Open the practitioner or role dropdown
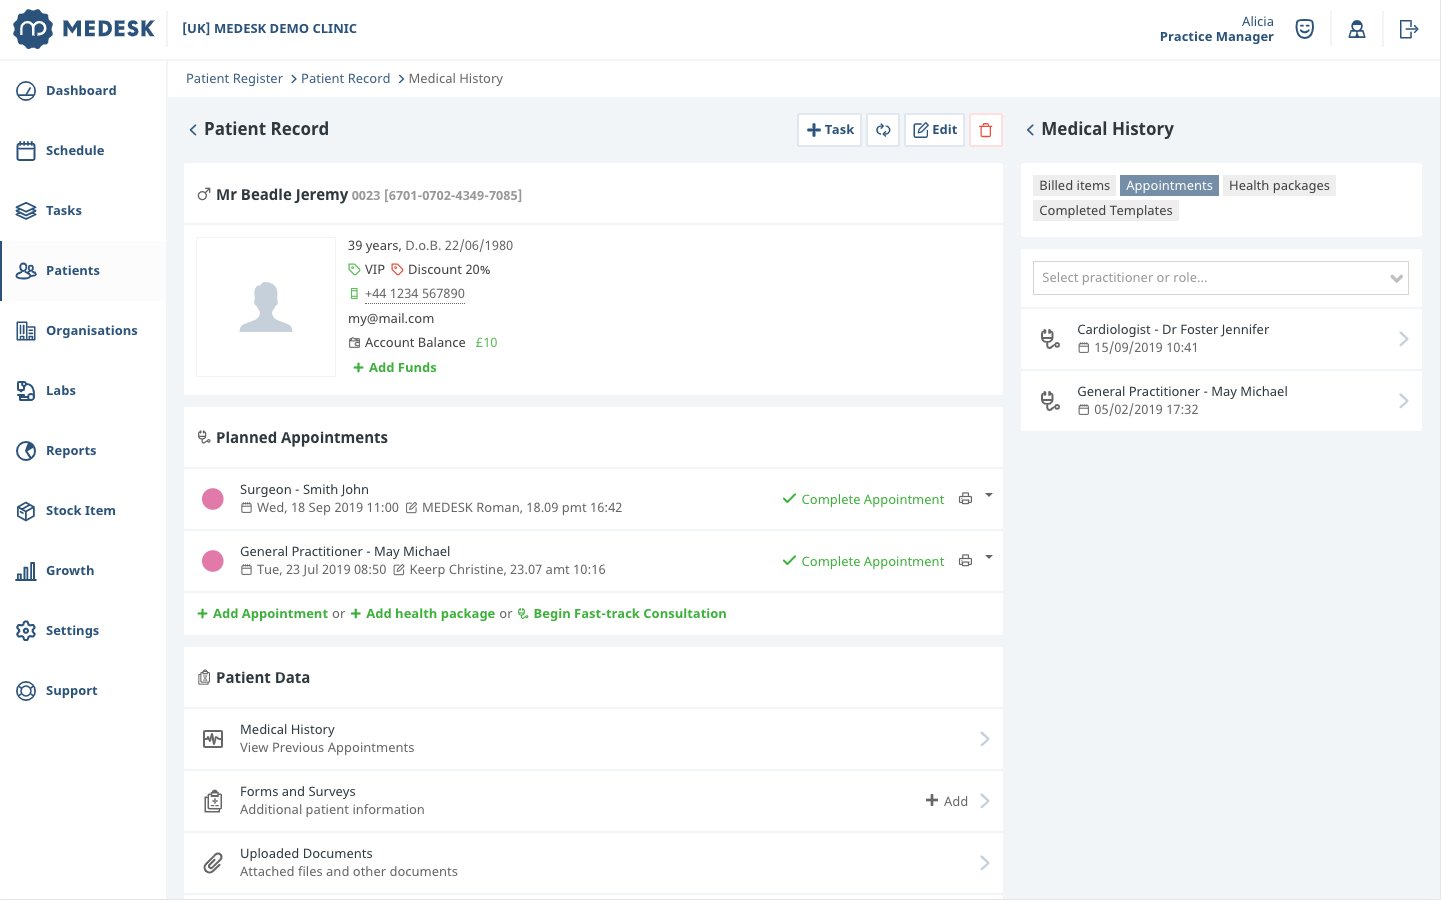1441x900 pixels. coord(1220,277)
